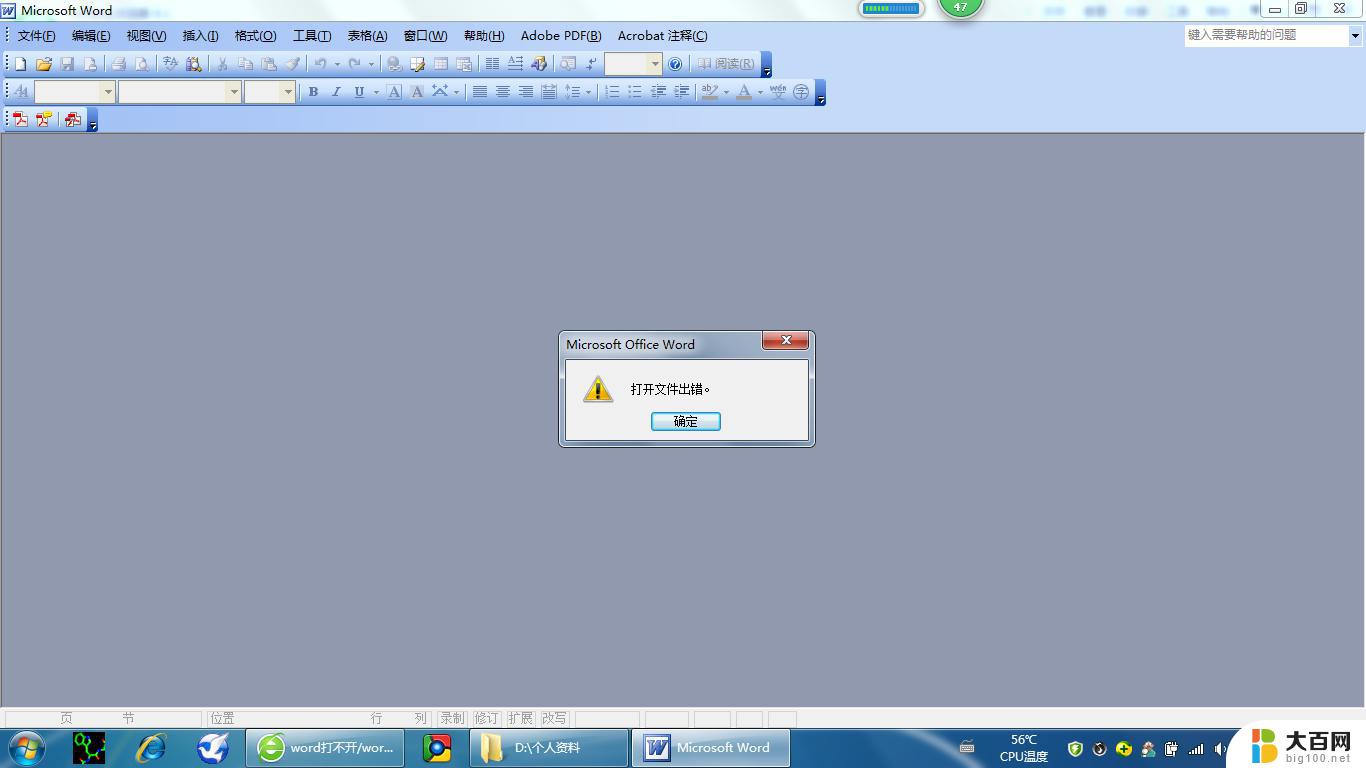Viewport: 1366px width, 768px height.
Task: Click the Format Painter brush icon
Action: tap(292, 64)
